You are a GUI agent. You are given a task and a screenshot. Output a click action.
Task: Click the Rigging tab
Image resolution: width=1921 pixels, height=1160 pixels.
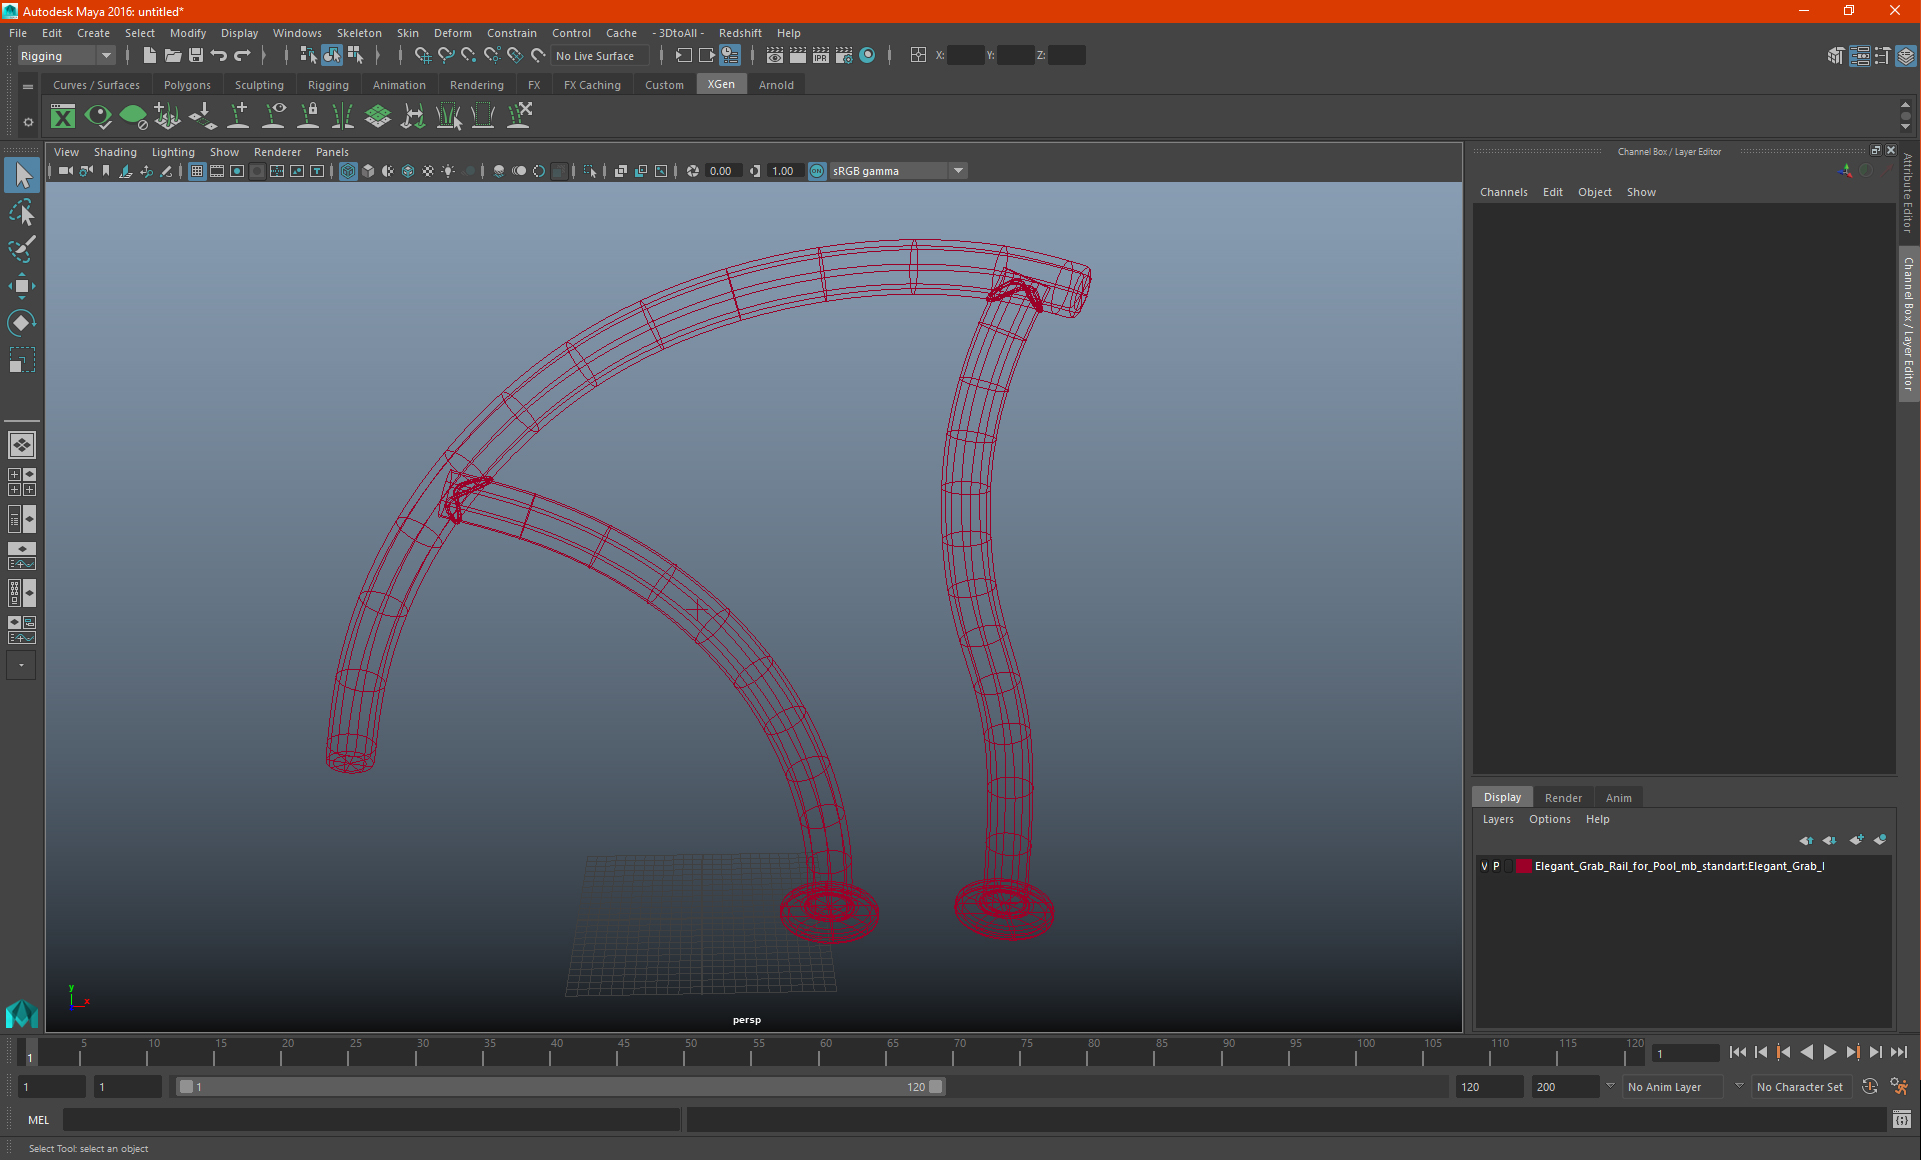point(325,84)
